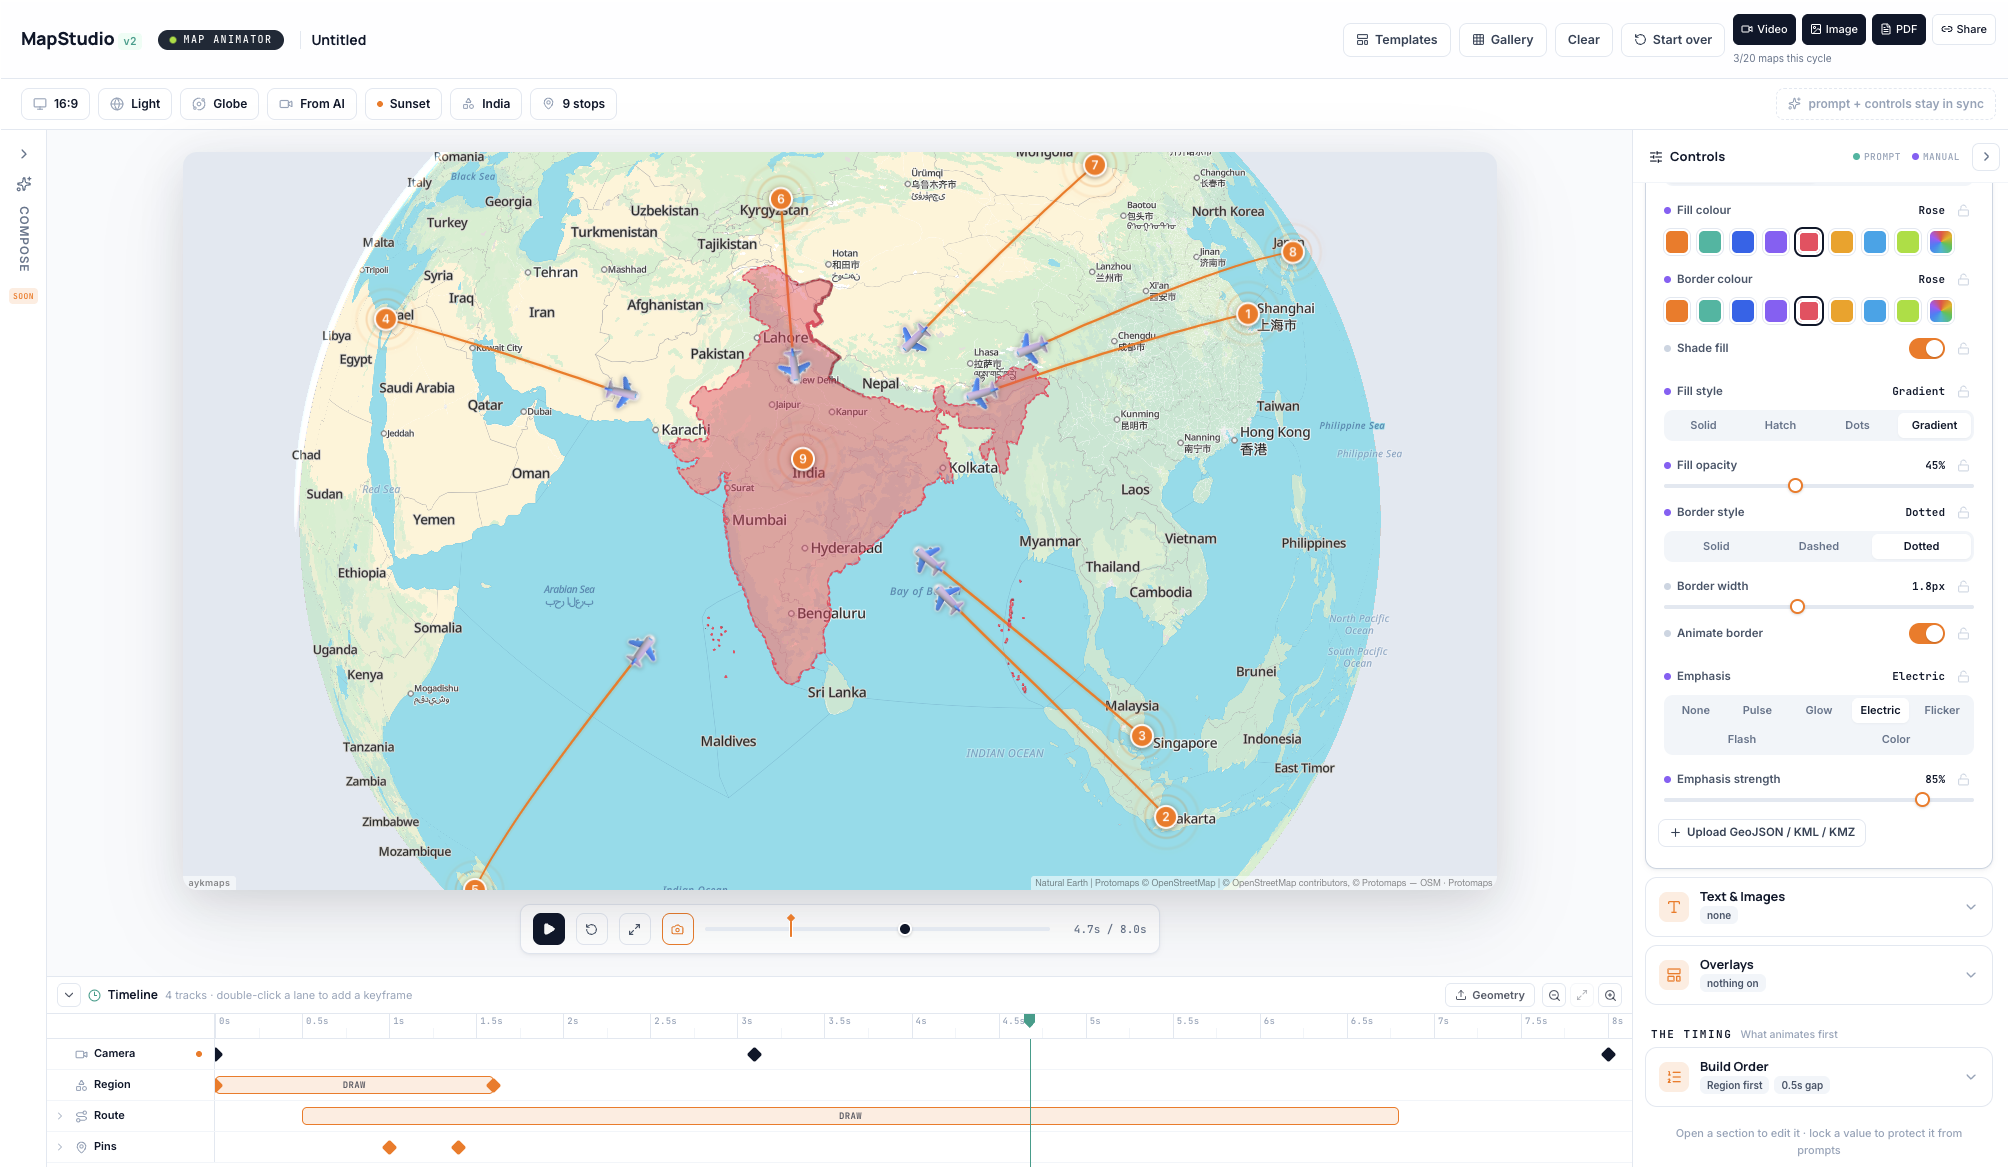Click the timeline zoom in magnifier

tap(1610, 995)
